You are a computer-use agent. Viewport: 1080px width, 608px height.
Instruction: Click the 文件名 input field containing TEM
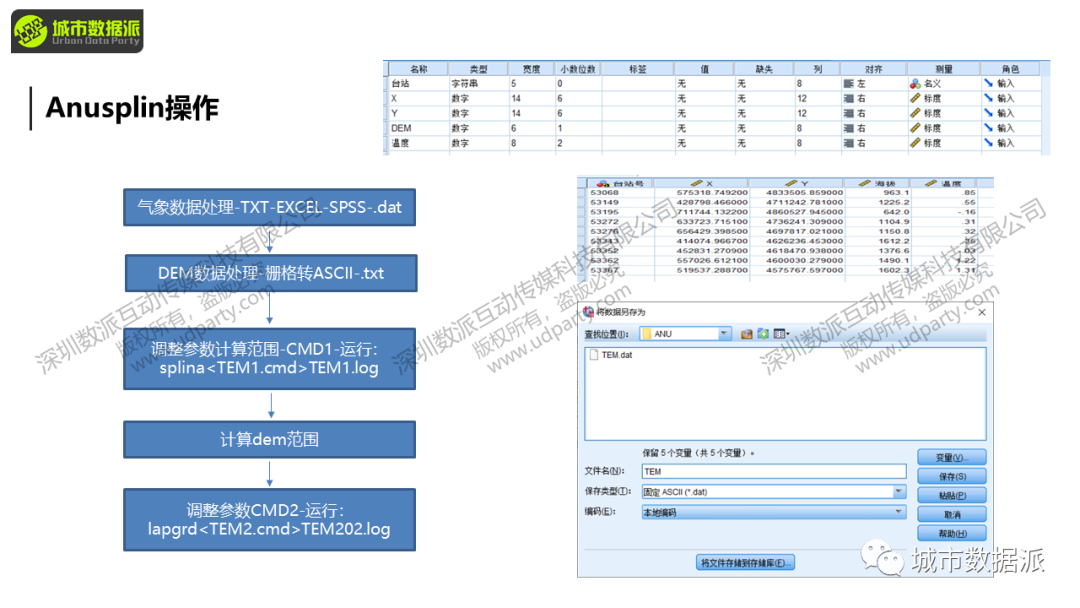pos(773,472)
